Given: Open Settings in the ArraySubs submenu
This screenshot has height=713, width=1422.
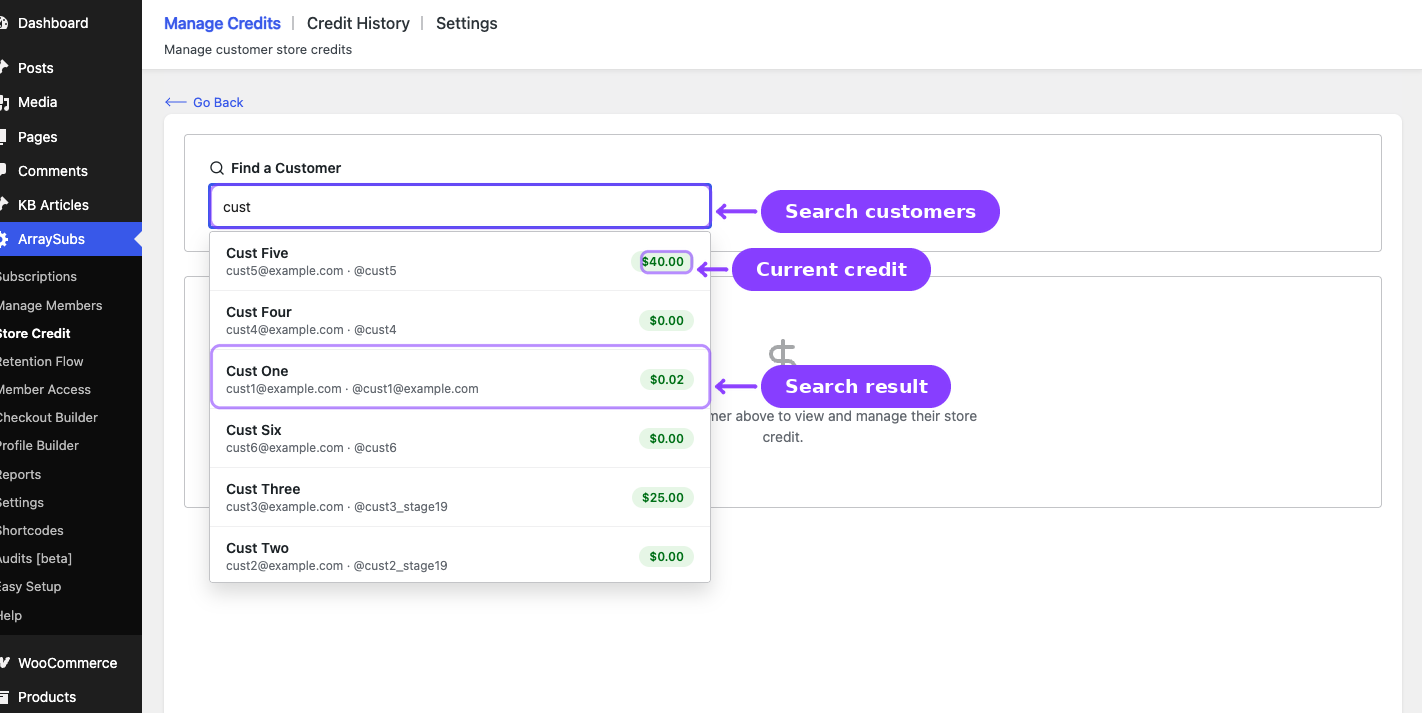Looking at the screenshot, I should tap(21, 502).
